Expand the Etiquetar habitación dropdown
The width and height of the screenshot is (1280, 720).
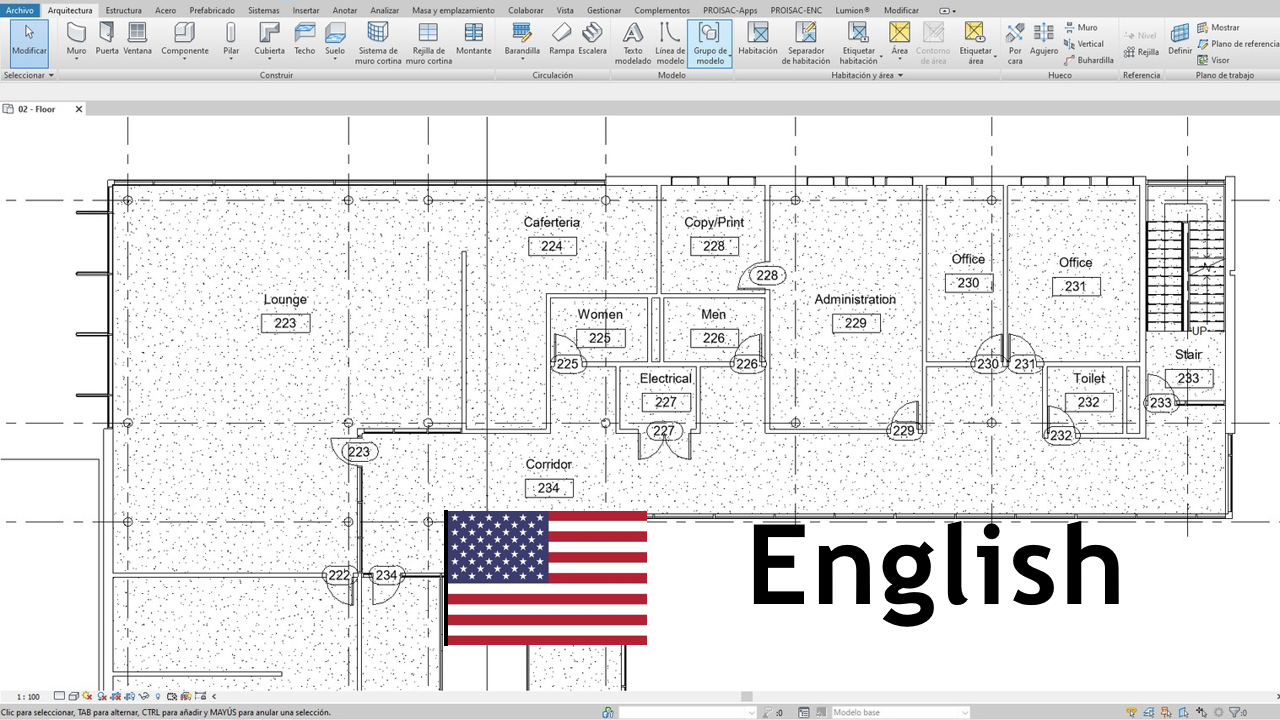click(881, 56)
